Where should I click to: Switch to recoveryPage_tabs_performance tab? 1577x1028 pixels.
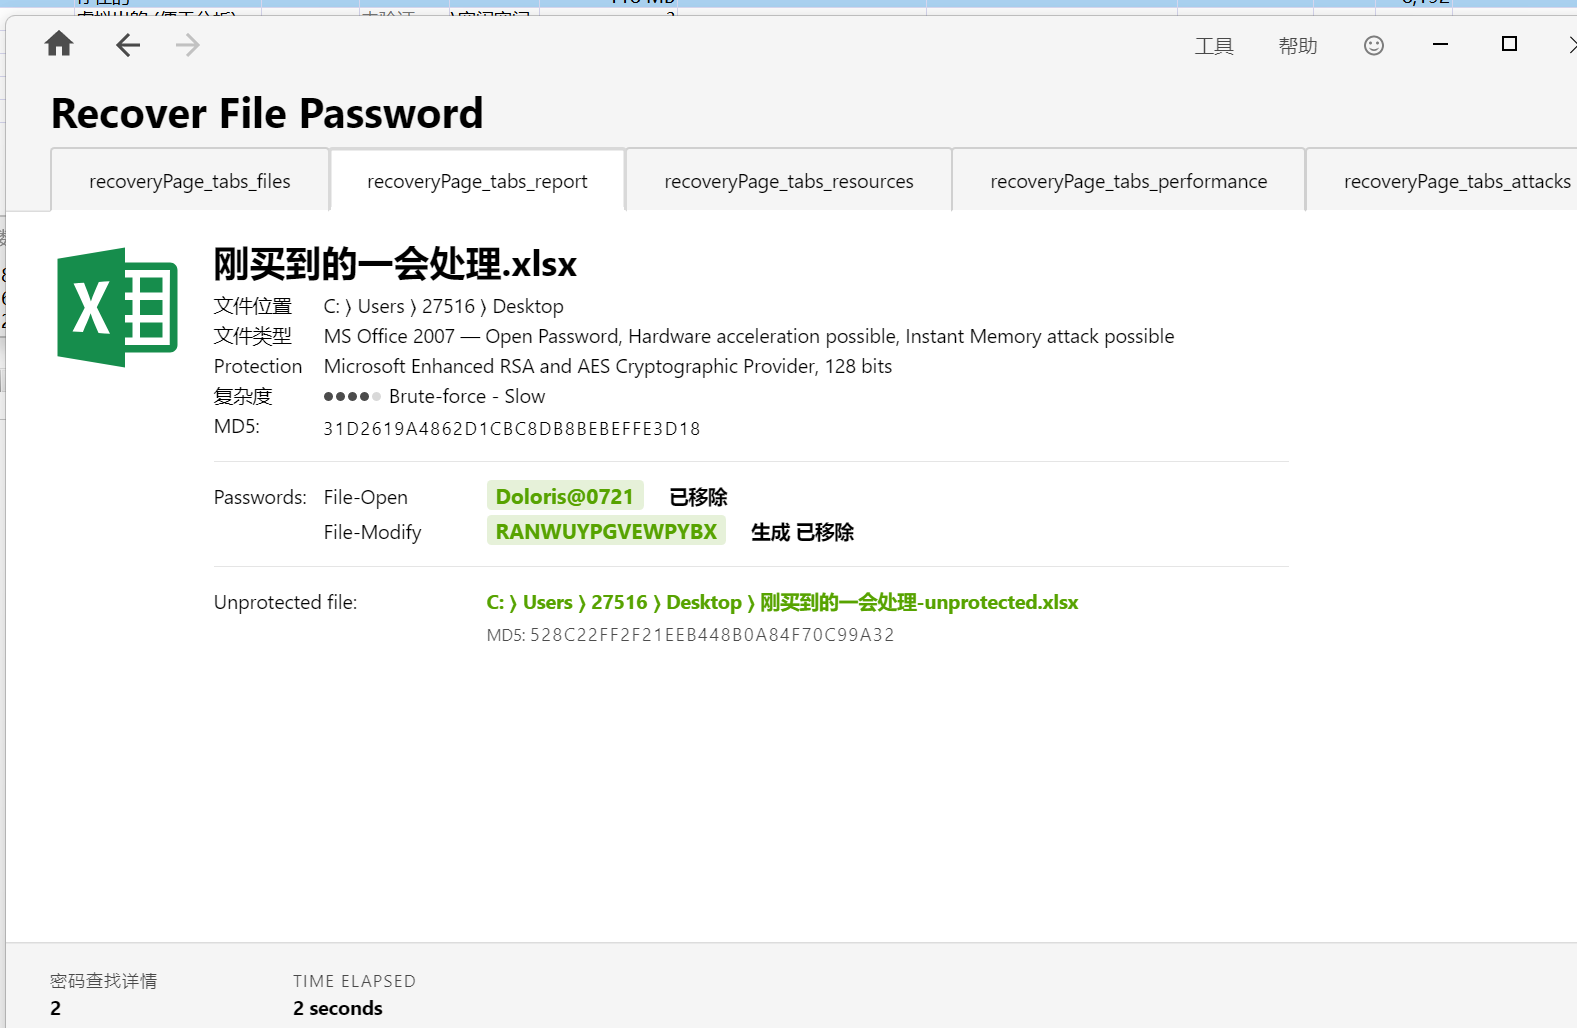coord(1128,181)
